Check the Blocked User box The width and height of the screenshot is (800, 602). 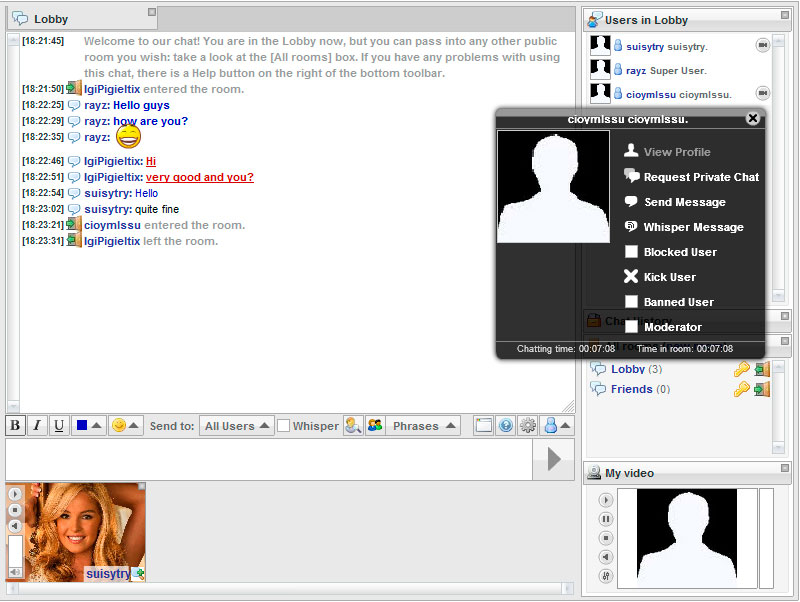point(631,252)
